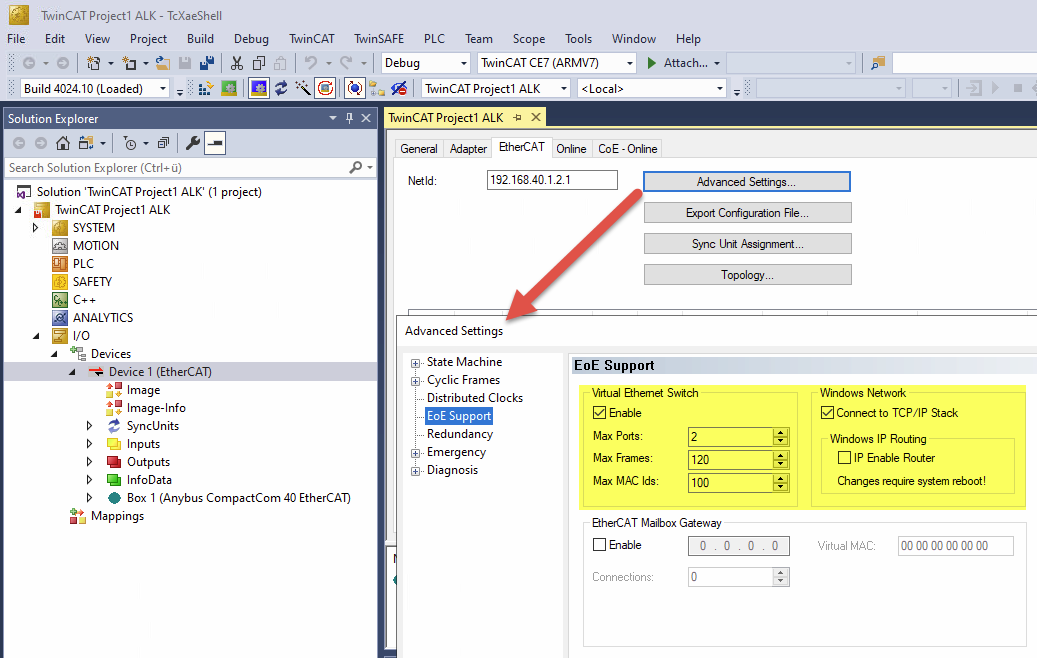Image resolution: width=1037 pixels, height=658 pixels.
Task: Click Export Configuration File... button
Action: click(747, 213)
